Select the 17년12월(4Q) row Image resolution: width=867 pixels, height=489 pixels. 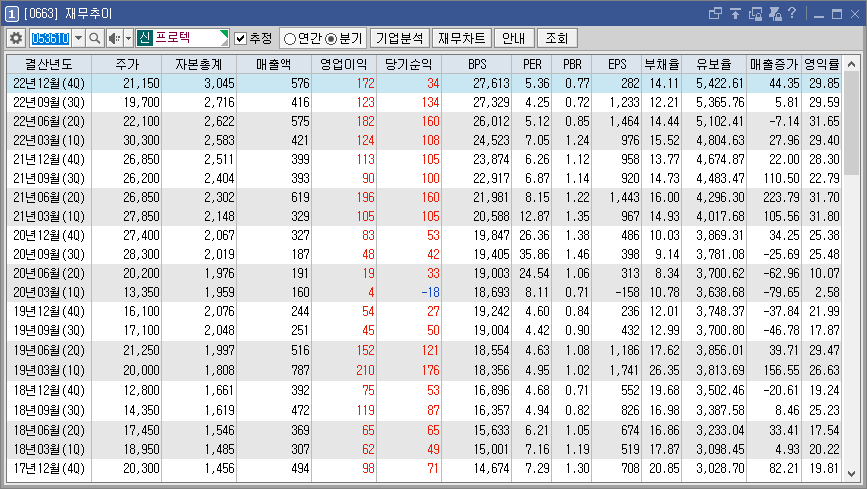coord(424,469)
